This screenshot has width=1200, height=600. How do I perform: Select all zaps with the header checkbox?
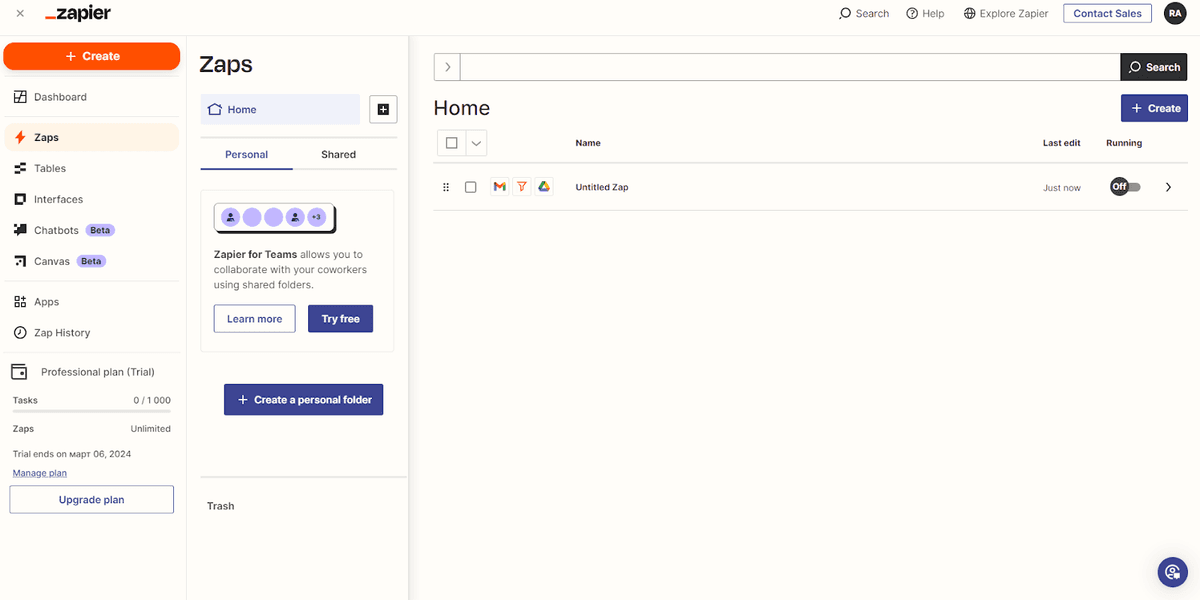(451, 142)
